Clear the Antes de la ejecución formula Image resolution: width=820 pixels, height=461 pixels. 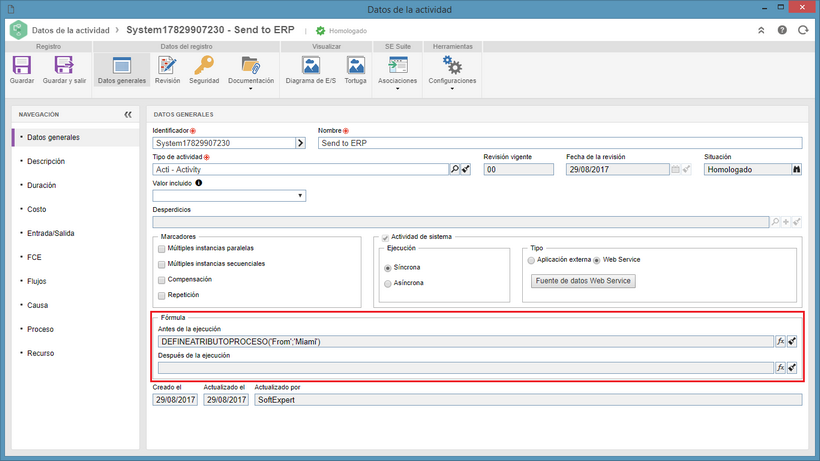[792, 341]
